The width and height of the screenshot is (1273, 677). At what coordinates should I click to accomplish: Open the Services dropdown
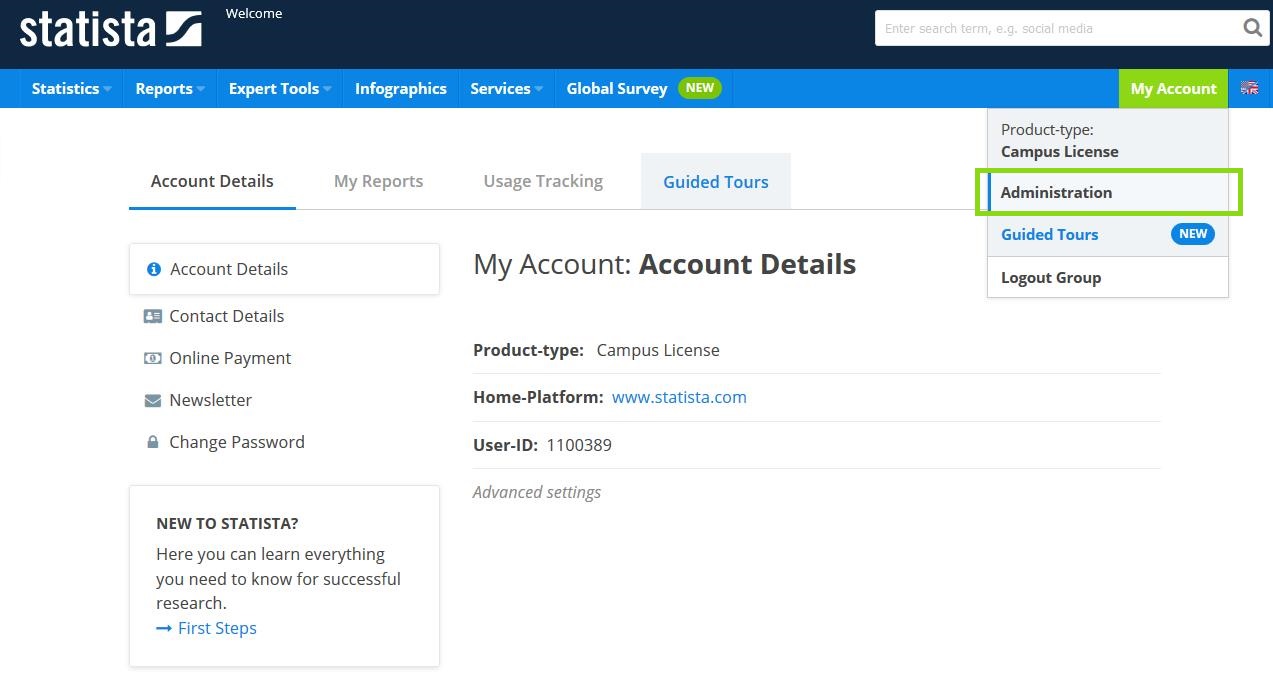(506, 88)
